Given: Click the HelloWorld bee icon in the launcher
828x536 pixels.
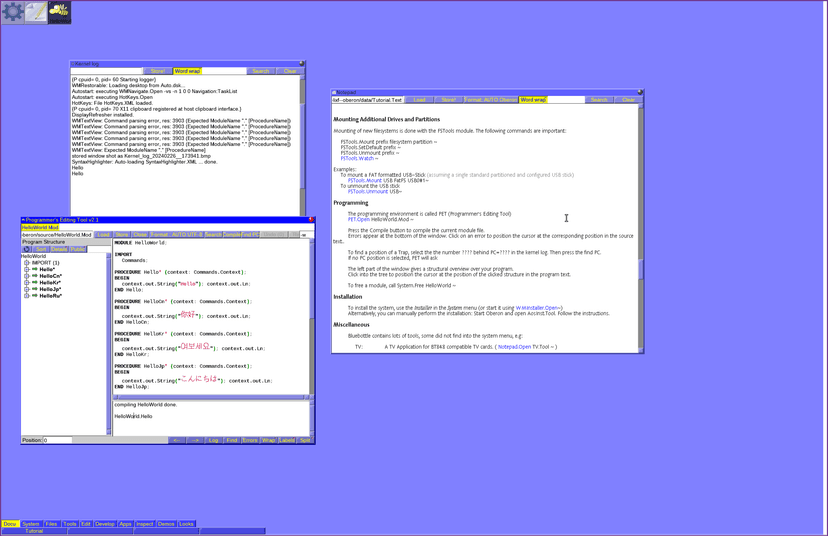Looking at the screenshot, I should point(60,12).
